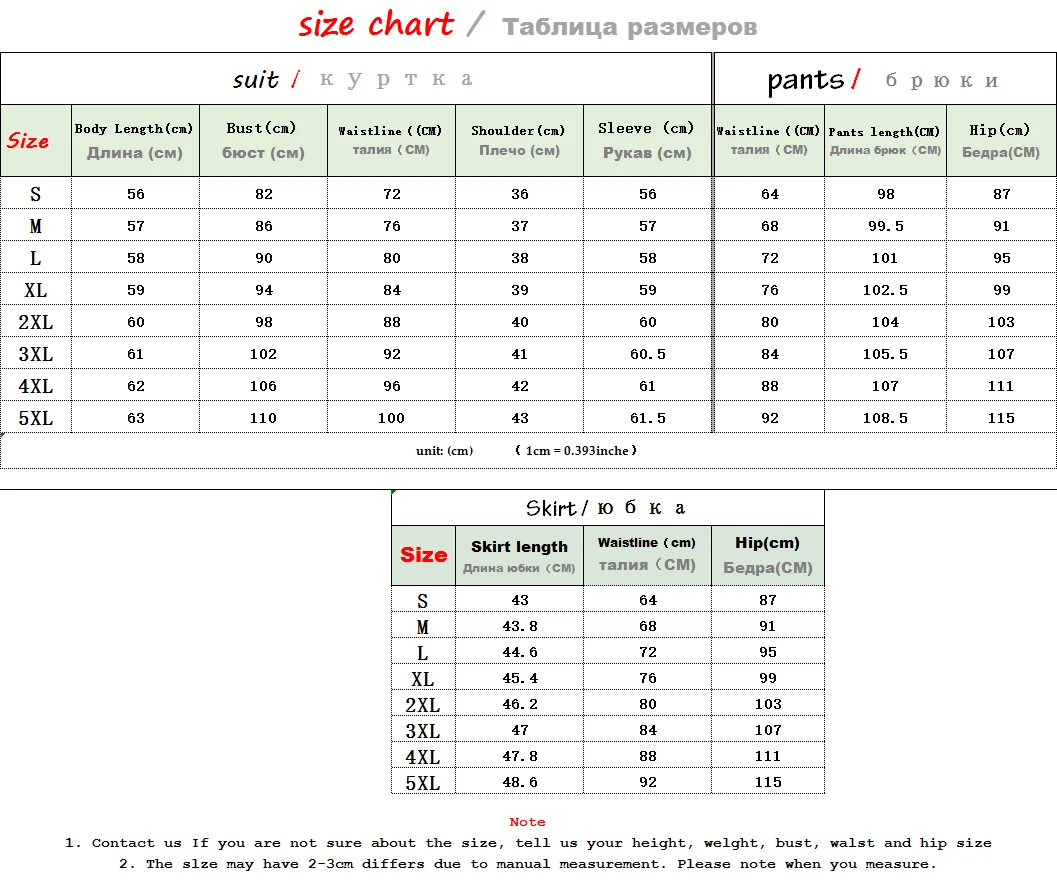The width and height of the screenshot is (1057, 891).
Task: Click suit waistline value '100' for size 5XL
Action: [x=391, y=419]
